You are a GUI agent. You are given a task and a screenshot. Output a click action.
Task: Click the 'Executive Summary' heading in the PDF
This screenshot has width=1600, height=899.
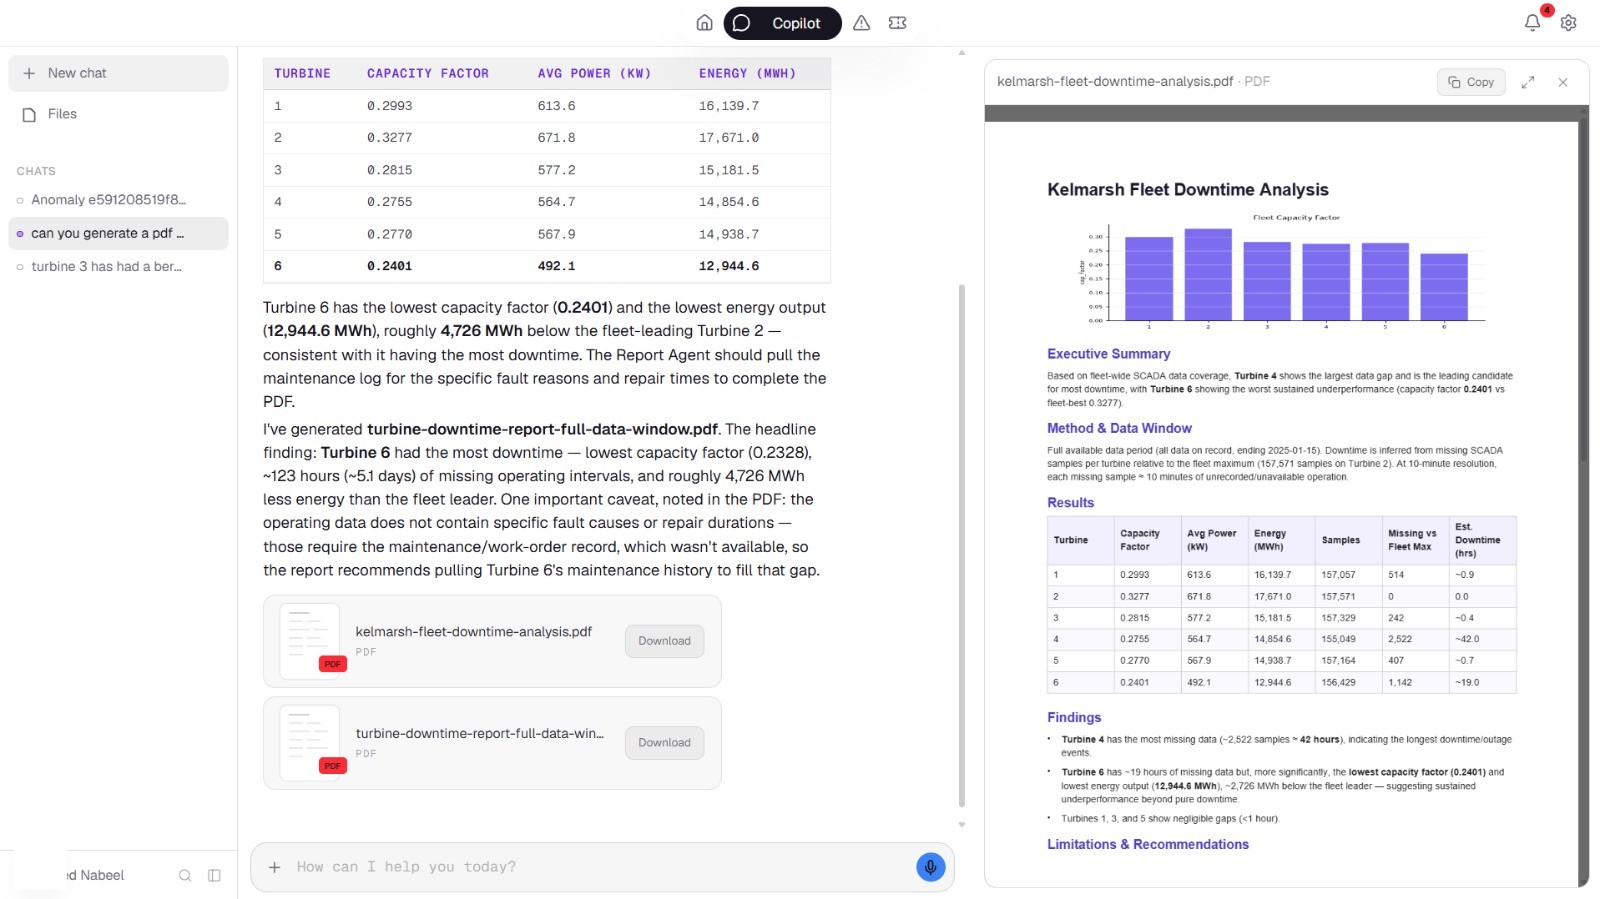point(1108,354)
